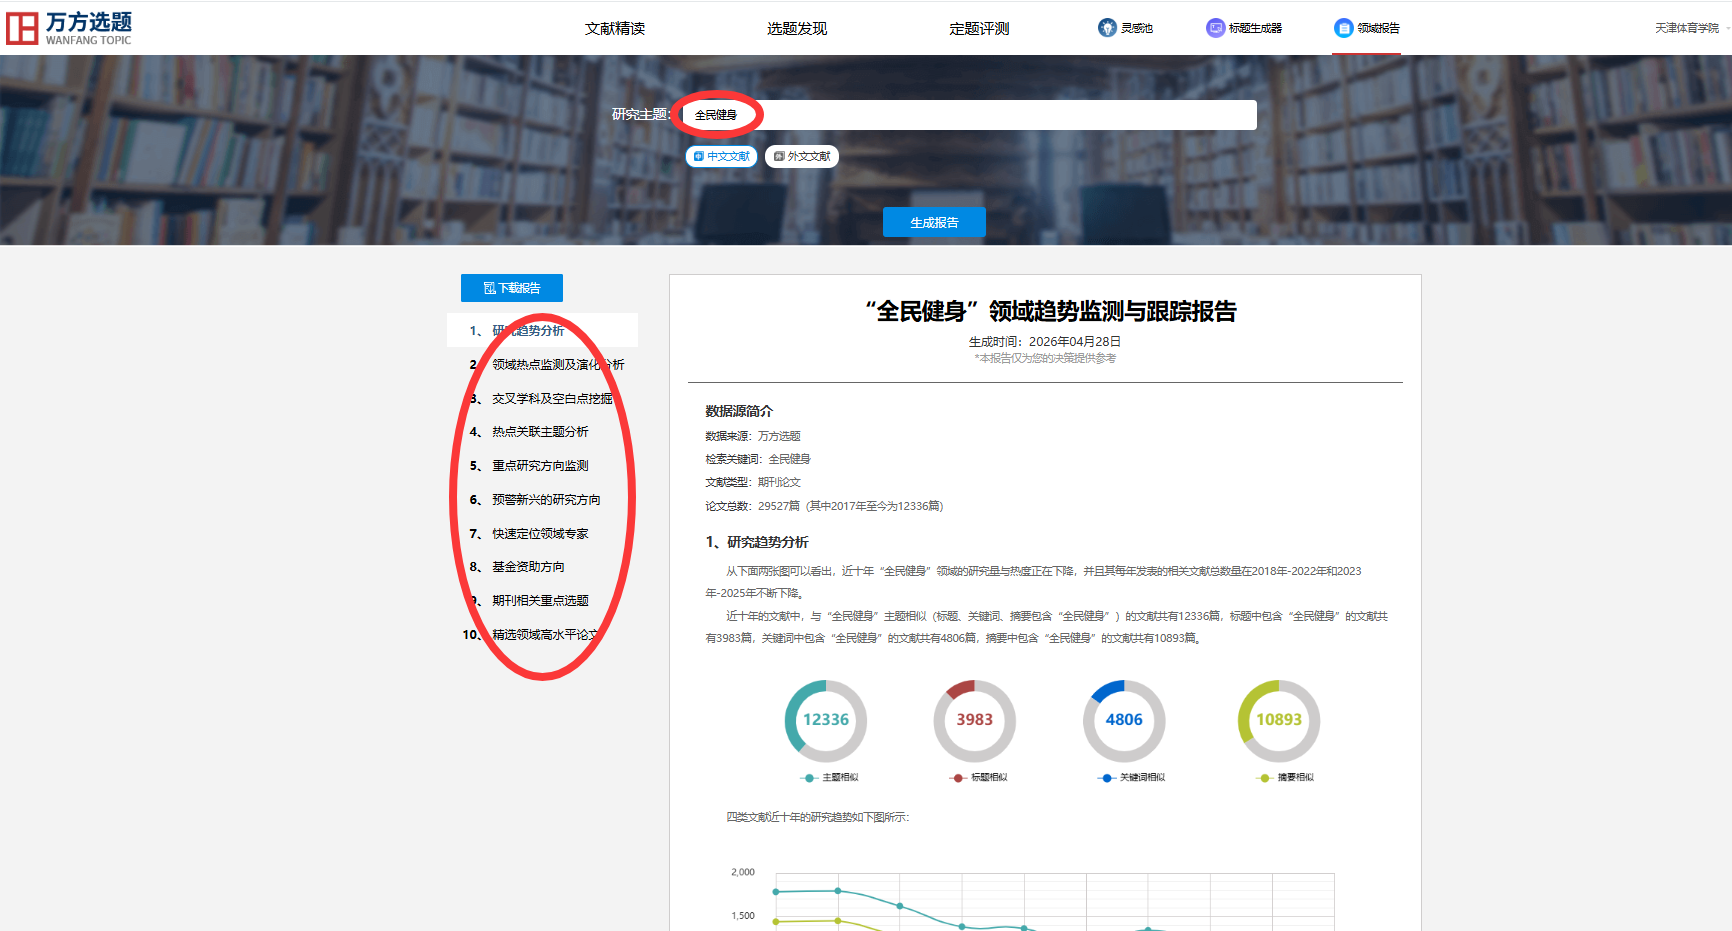Screen dimensions: 1732x931
Task: Expand the 天津体育学院 account dropdown
Action: coord(1690,28)
